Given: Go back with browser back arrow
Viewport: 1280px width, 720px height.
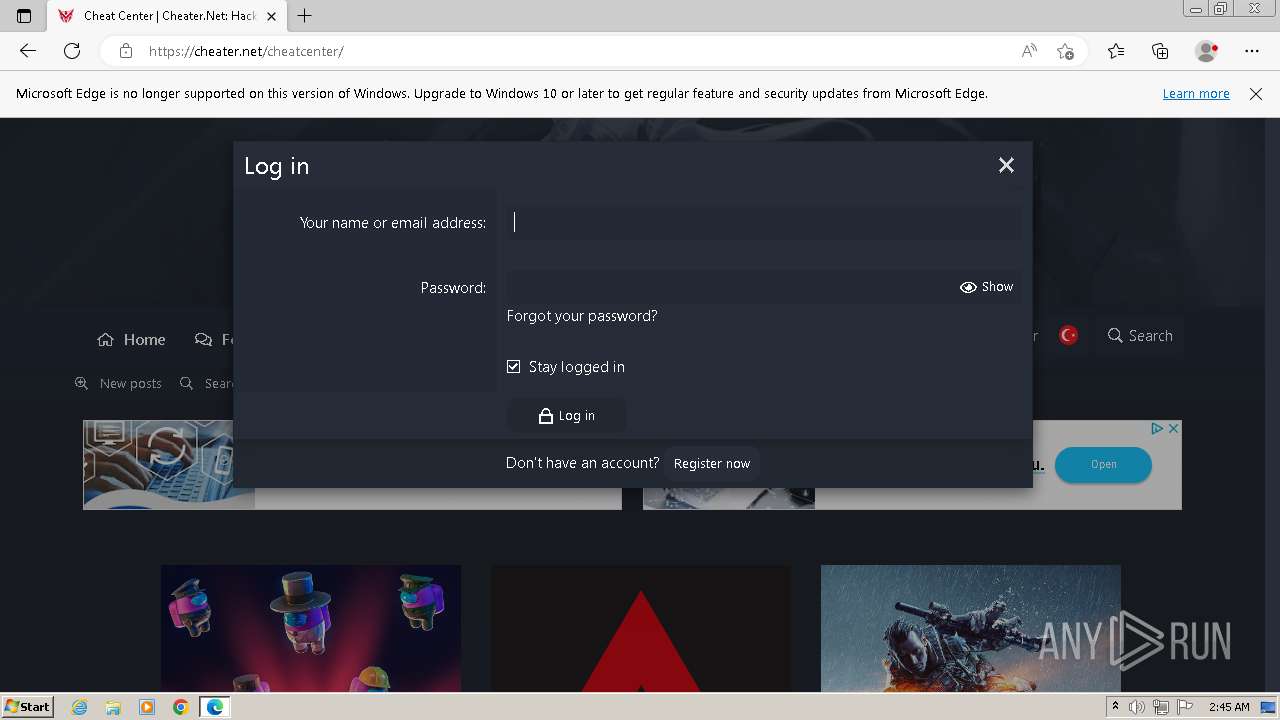Looking at the screenshot, I should (x=28, y=51).
